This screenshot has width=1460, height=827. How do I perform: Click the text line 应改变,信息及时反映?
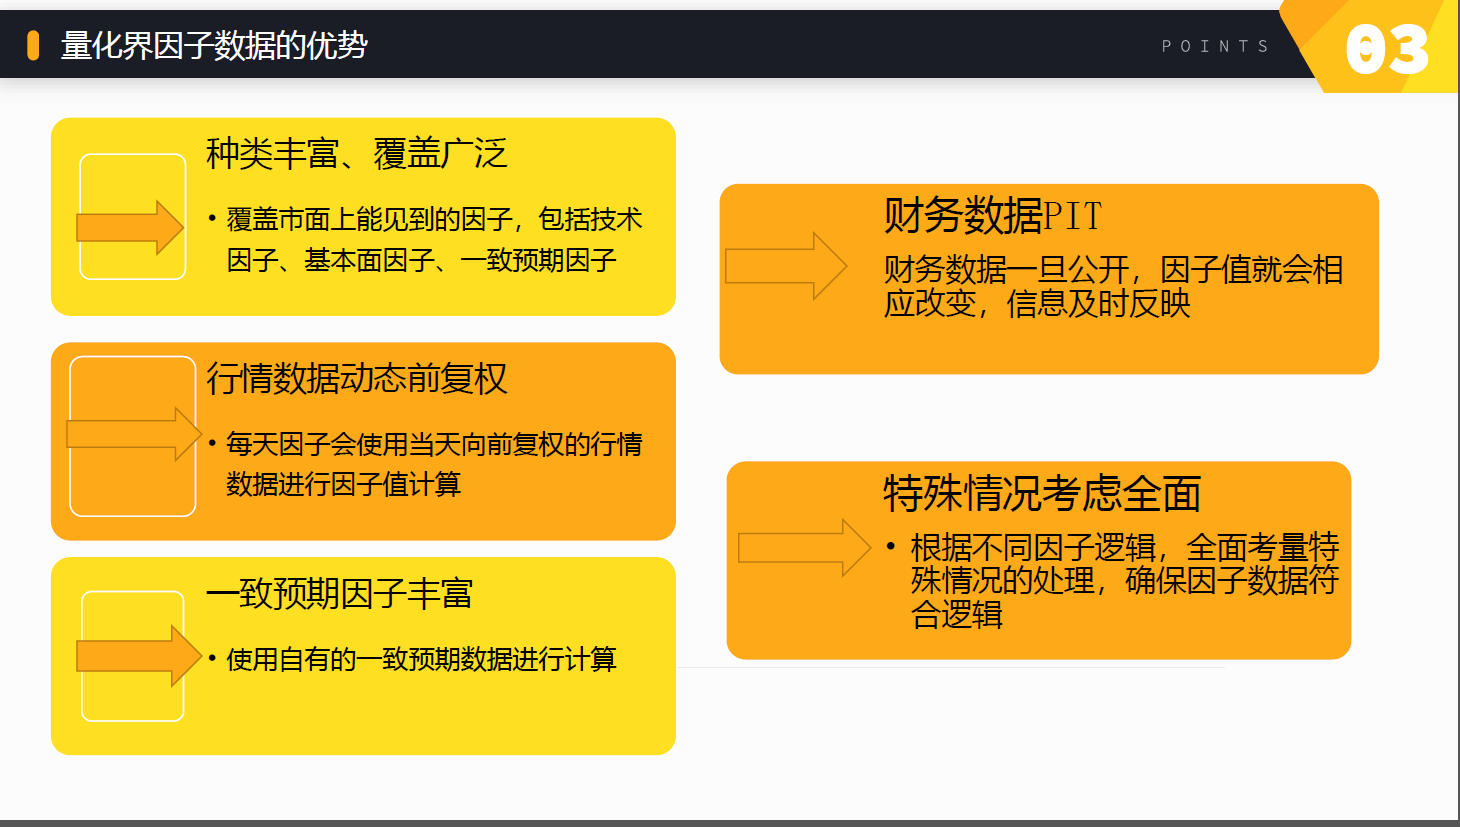(1037, 303)
